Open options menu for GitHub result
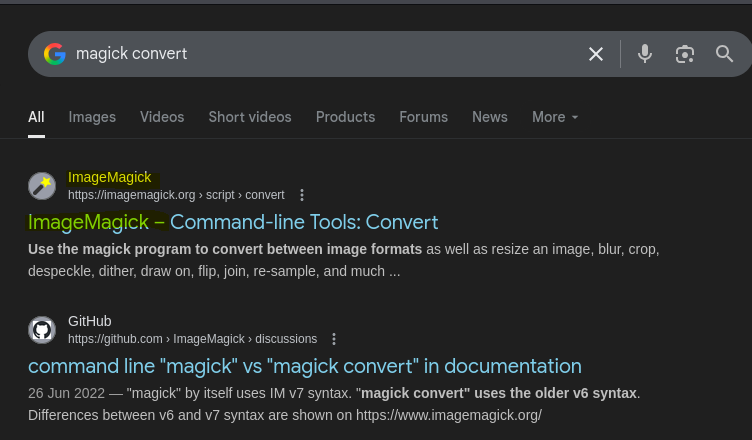752x440 pixels. click(x=334, y=339)
